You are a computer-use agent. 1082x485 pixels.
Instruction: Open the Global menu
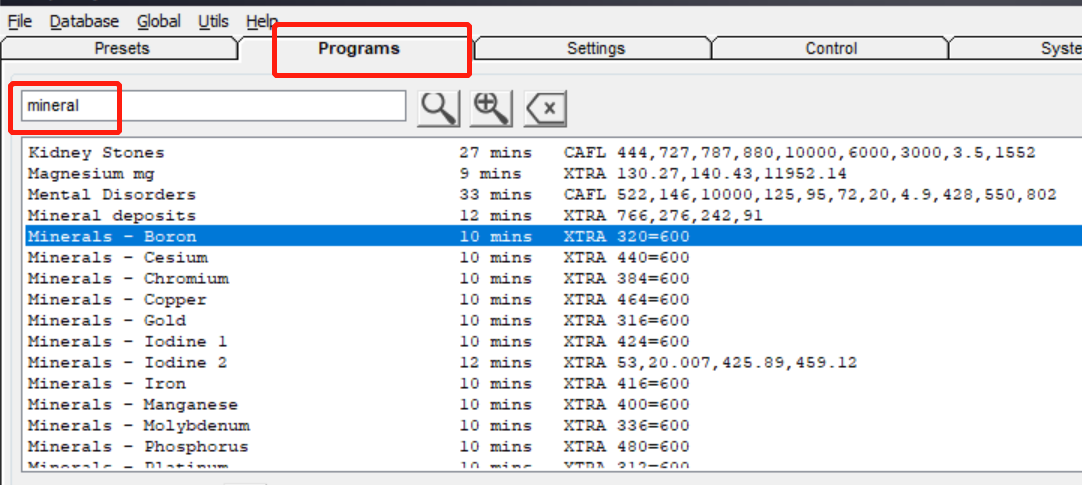coord(159,21)
